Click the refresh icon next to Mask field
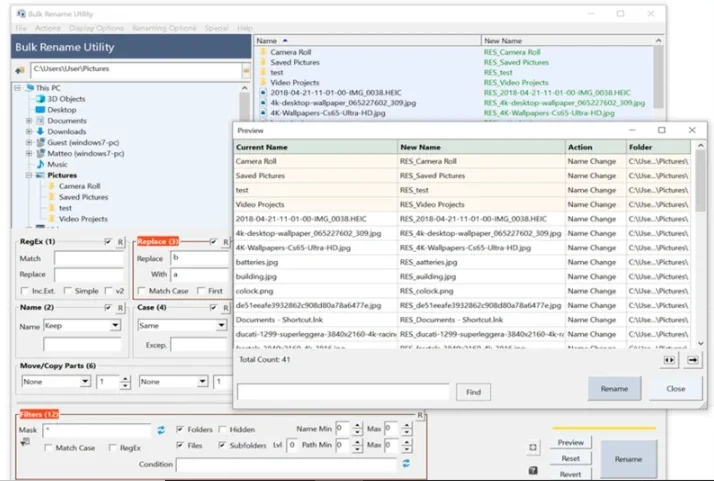 161,430
